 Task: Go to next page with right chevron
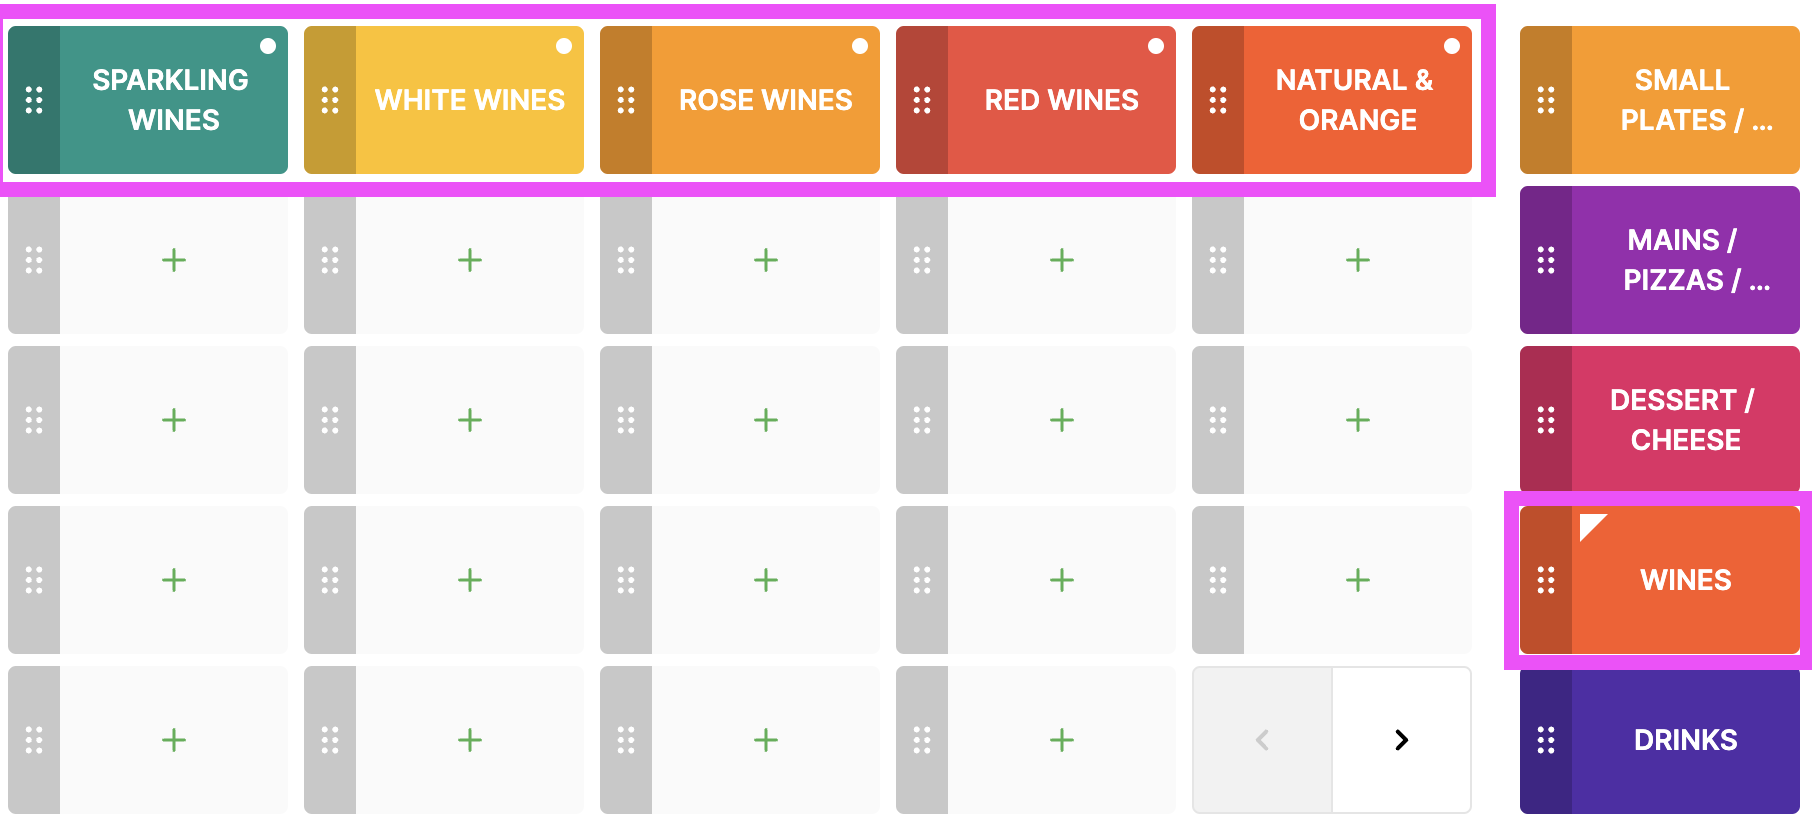tap(1401, 740)
